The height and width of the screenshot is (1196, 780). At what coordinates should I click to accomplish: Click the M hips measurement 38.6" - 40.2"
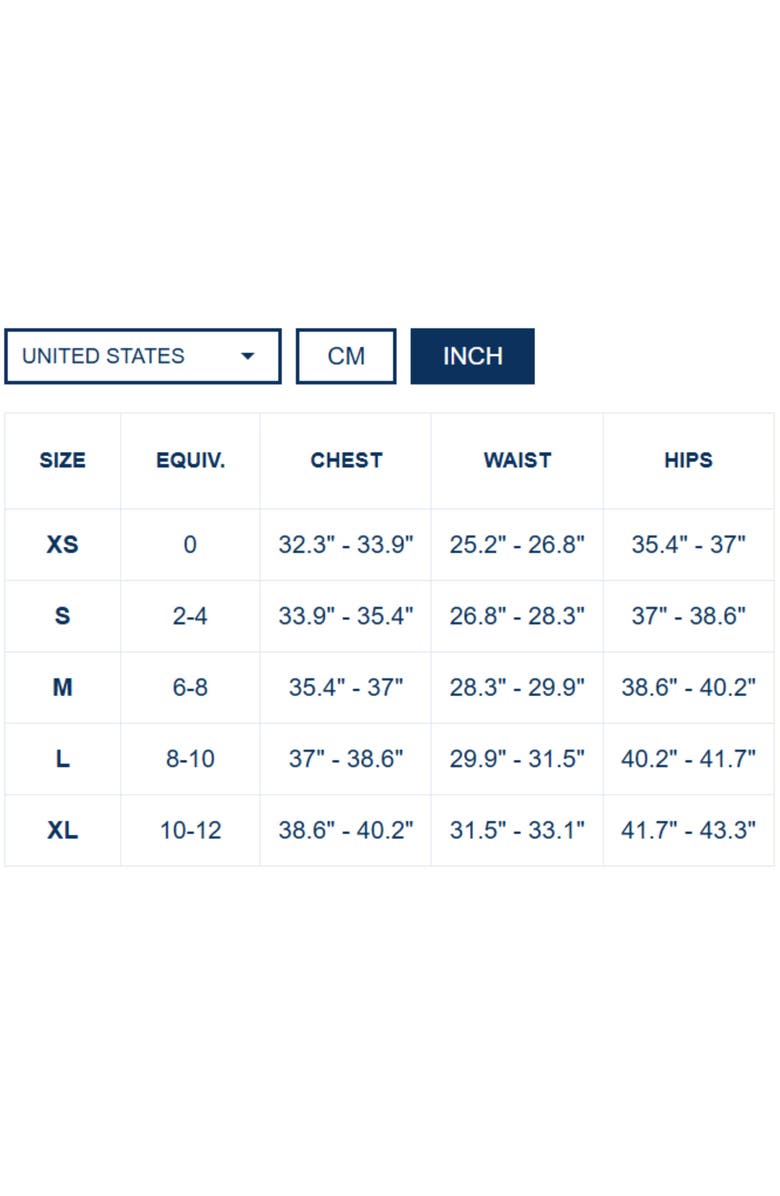tap(688, 688)
